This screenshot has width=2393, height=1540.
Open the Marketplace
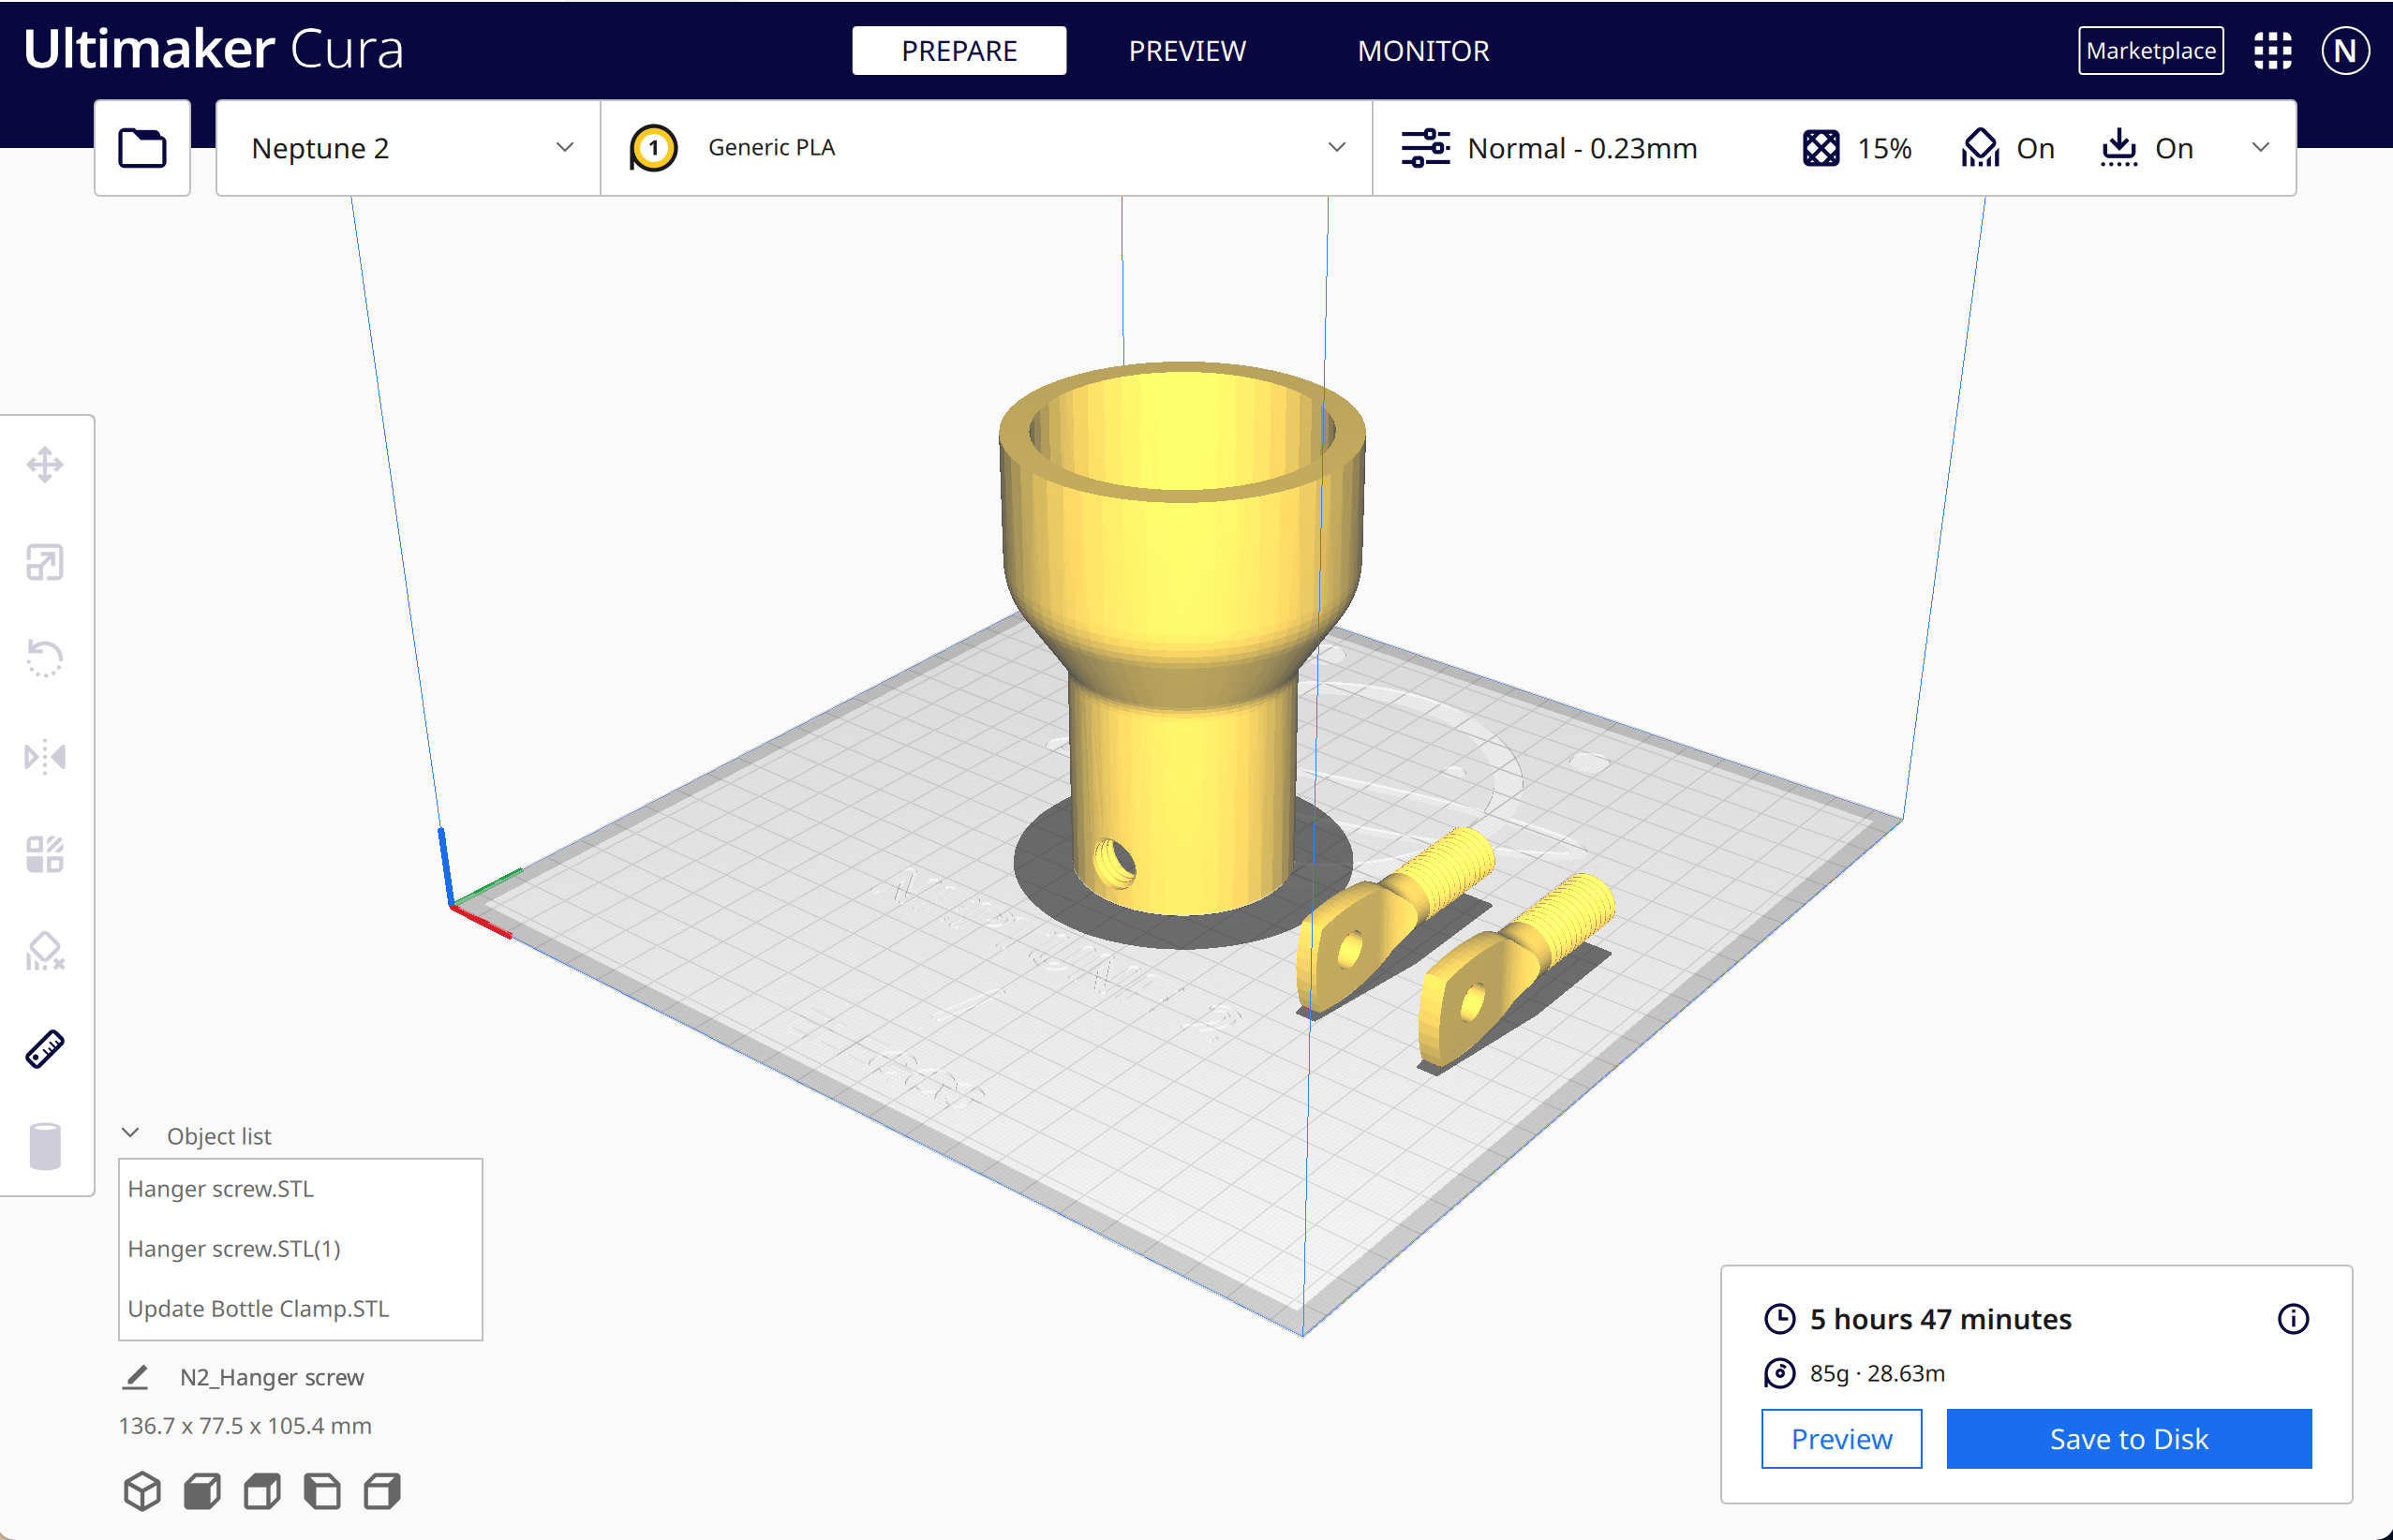point(2150,50)
